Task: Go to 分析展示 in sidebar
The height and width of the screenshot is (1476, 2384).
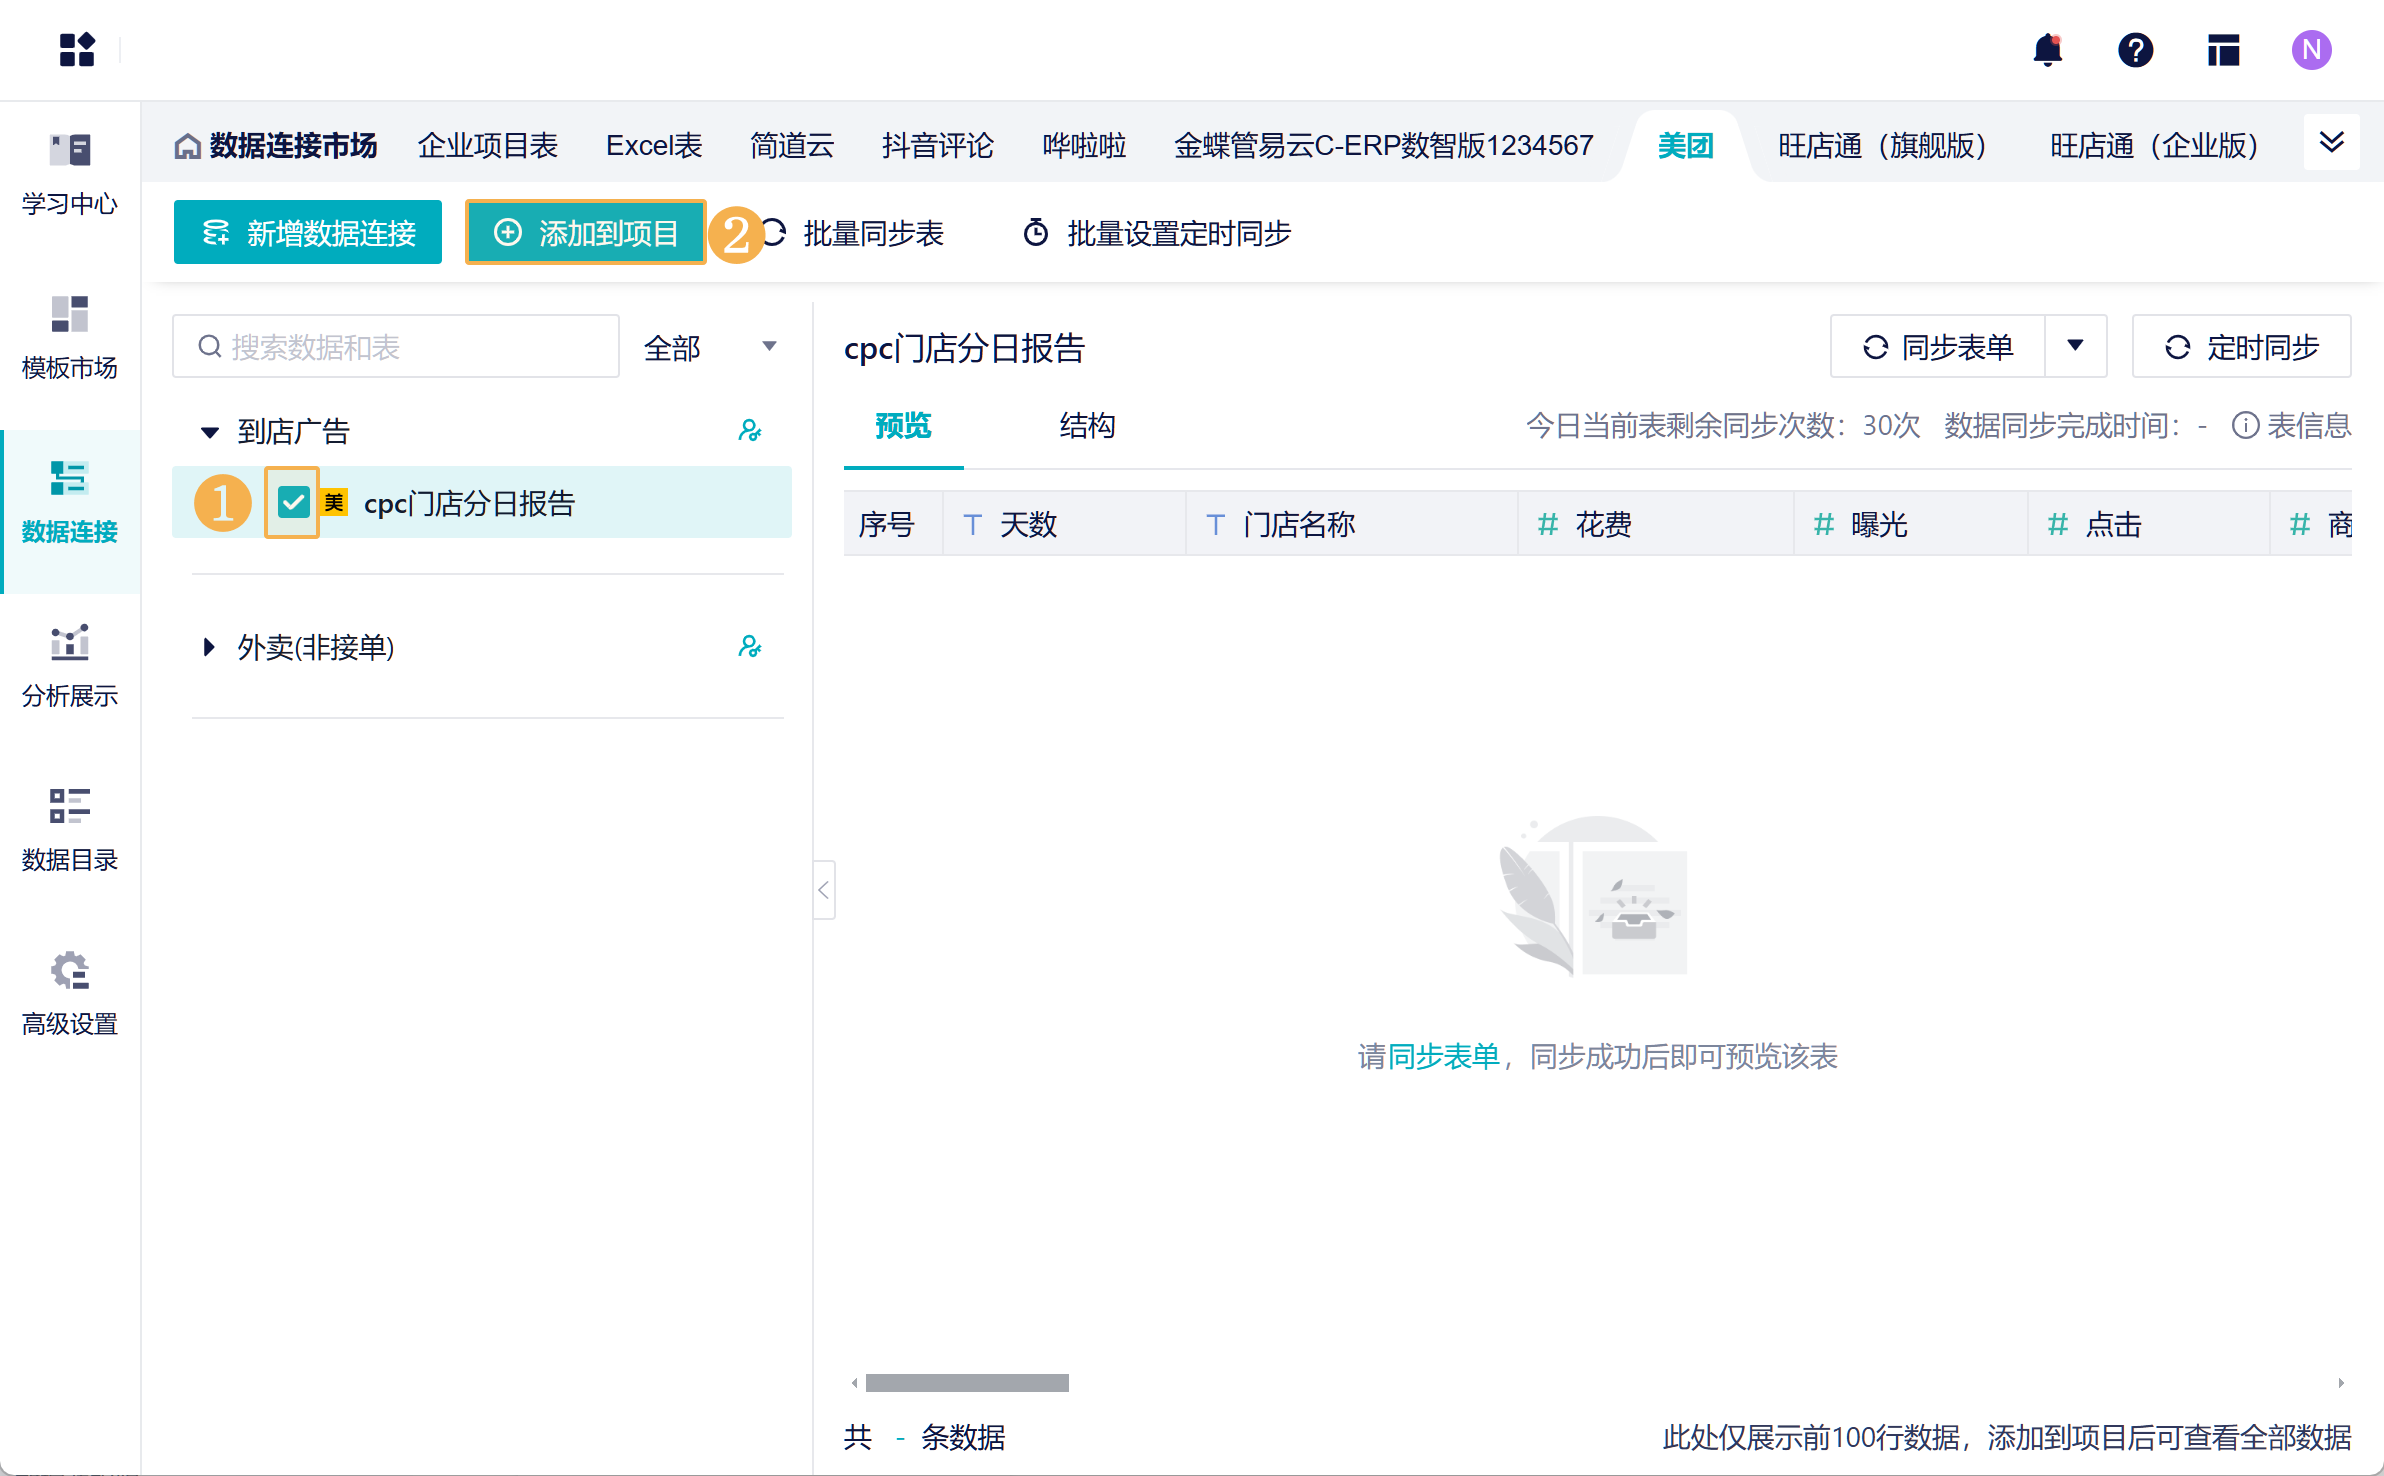Action: (x=70, y=667)
